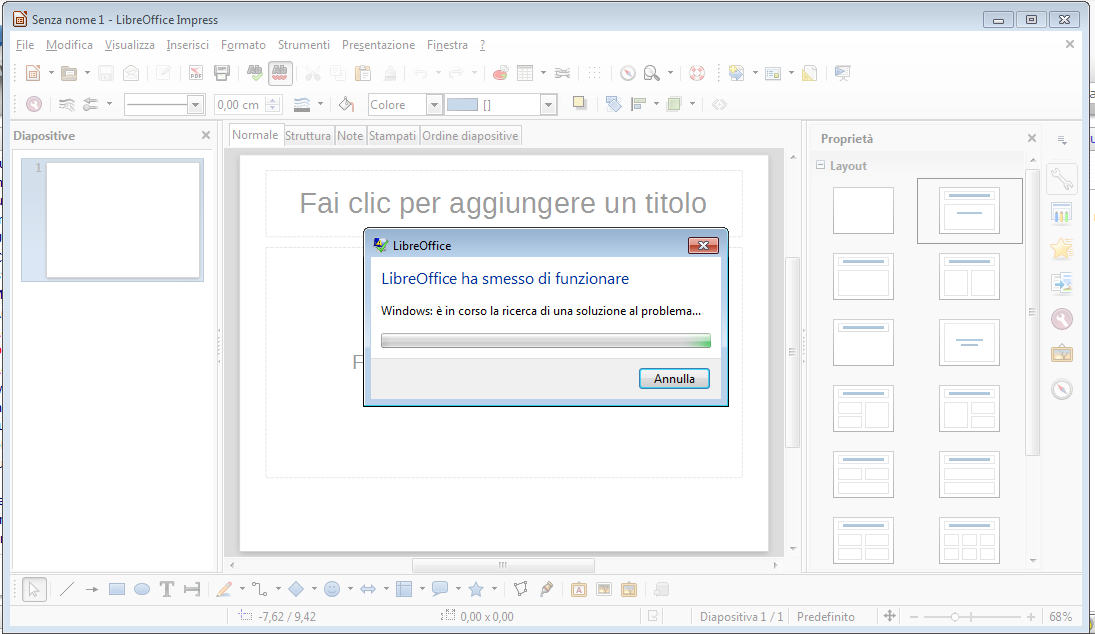Screen dimensions: 1095x634
Task: Select the Line drawing tool
Action: [x=67, y=589]
